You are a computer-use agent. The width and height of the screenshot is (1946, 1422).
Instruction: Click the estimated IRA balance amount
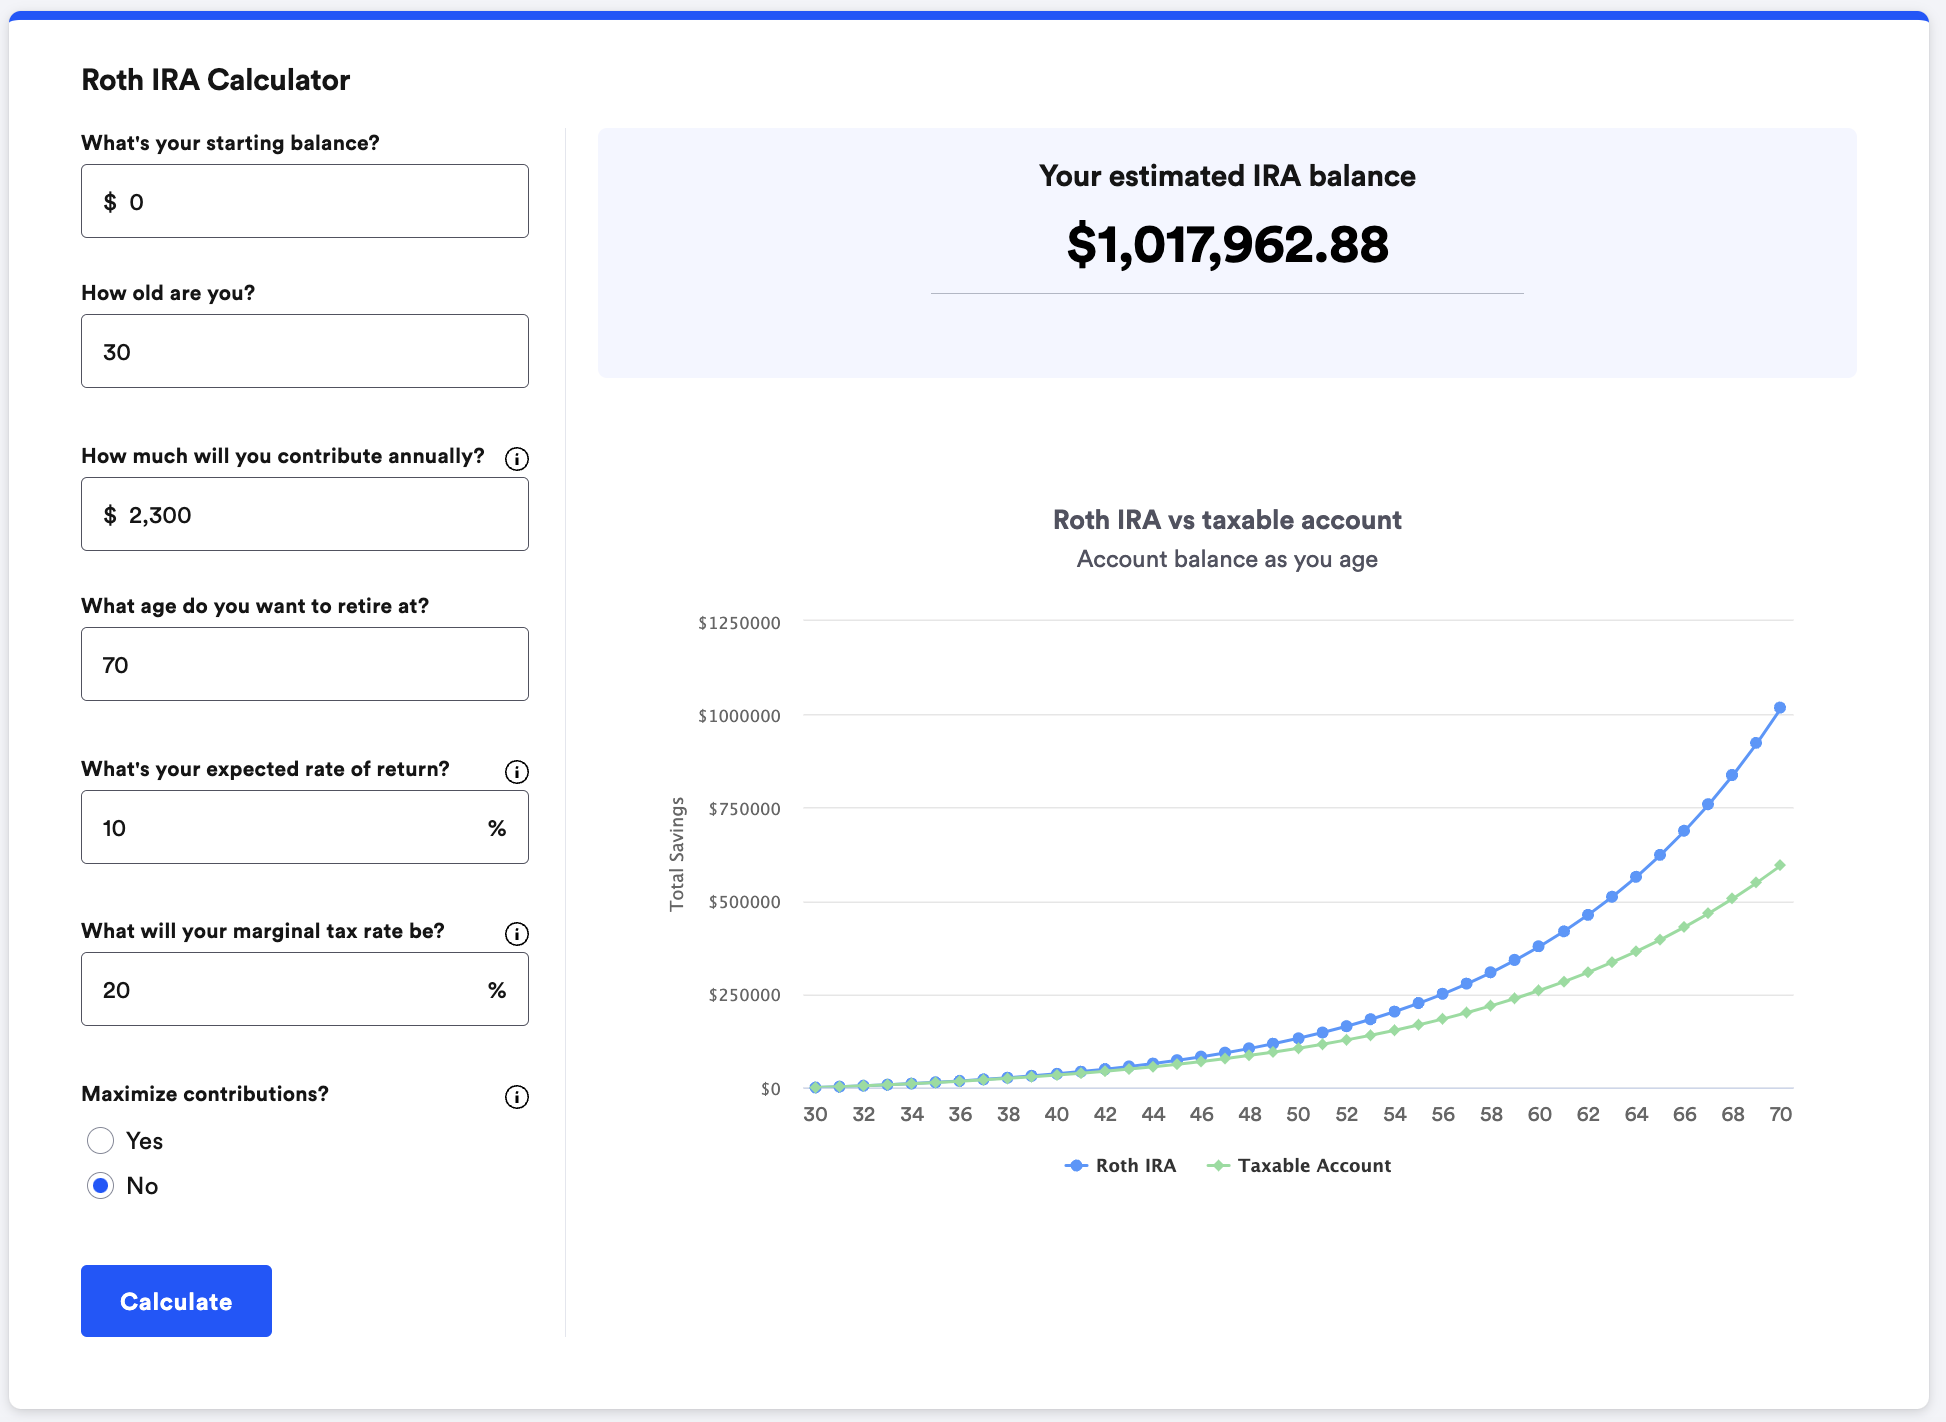(1227, 245)
